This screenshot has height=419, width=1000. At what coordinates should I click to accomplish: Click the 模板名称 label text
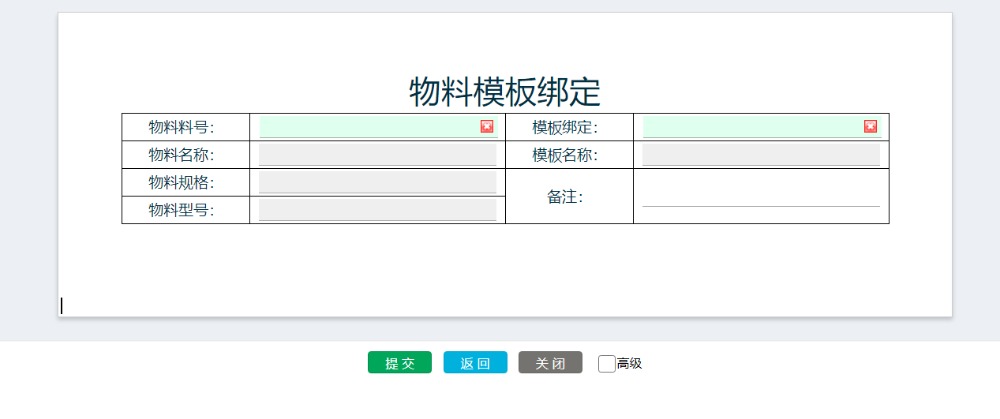[x=566, y=155]
